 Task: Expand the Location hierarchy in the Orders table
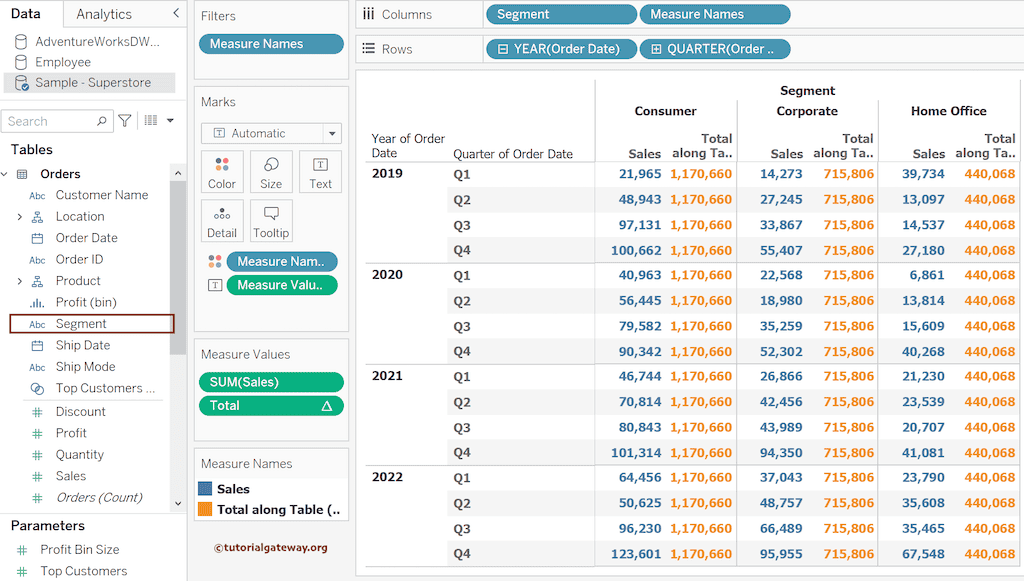click(19, 217)
